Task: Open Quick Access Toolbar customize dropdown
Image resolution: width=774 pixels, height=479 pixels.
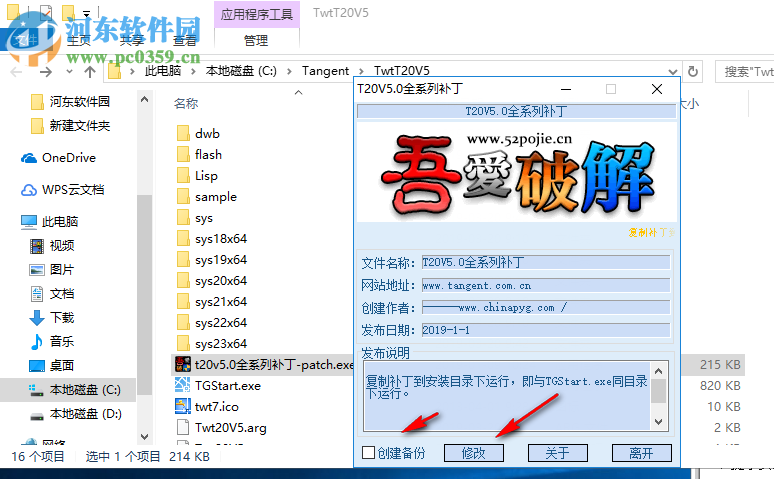Action: [x=86, y=13]
